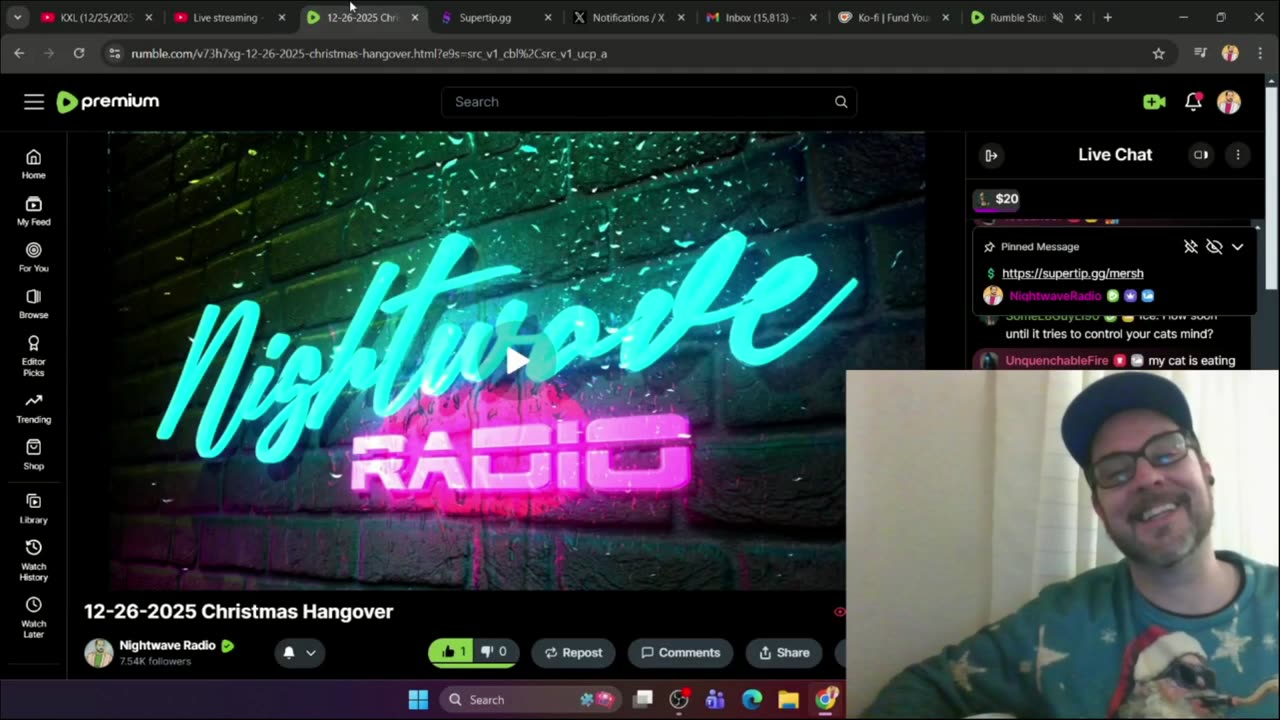Open Home in the Rumble sidebar
The width and height of the screenshot is (1280, 720).
pyautogui.click(x=33, y=164)
